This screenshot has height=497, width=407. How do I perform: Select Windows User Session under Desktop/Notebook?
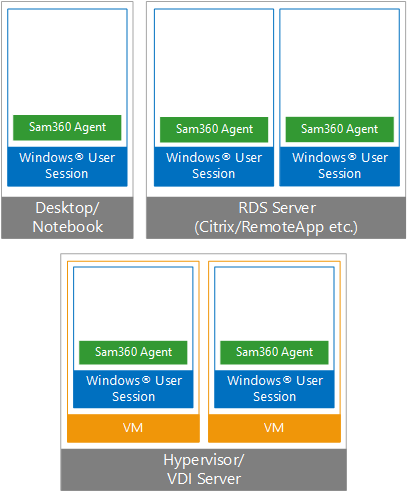pos(67,166)
